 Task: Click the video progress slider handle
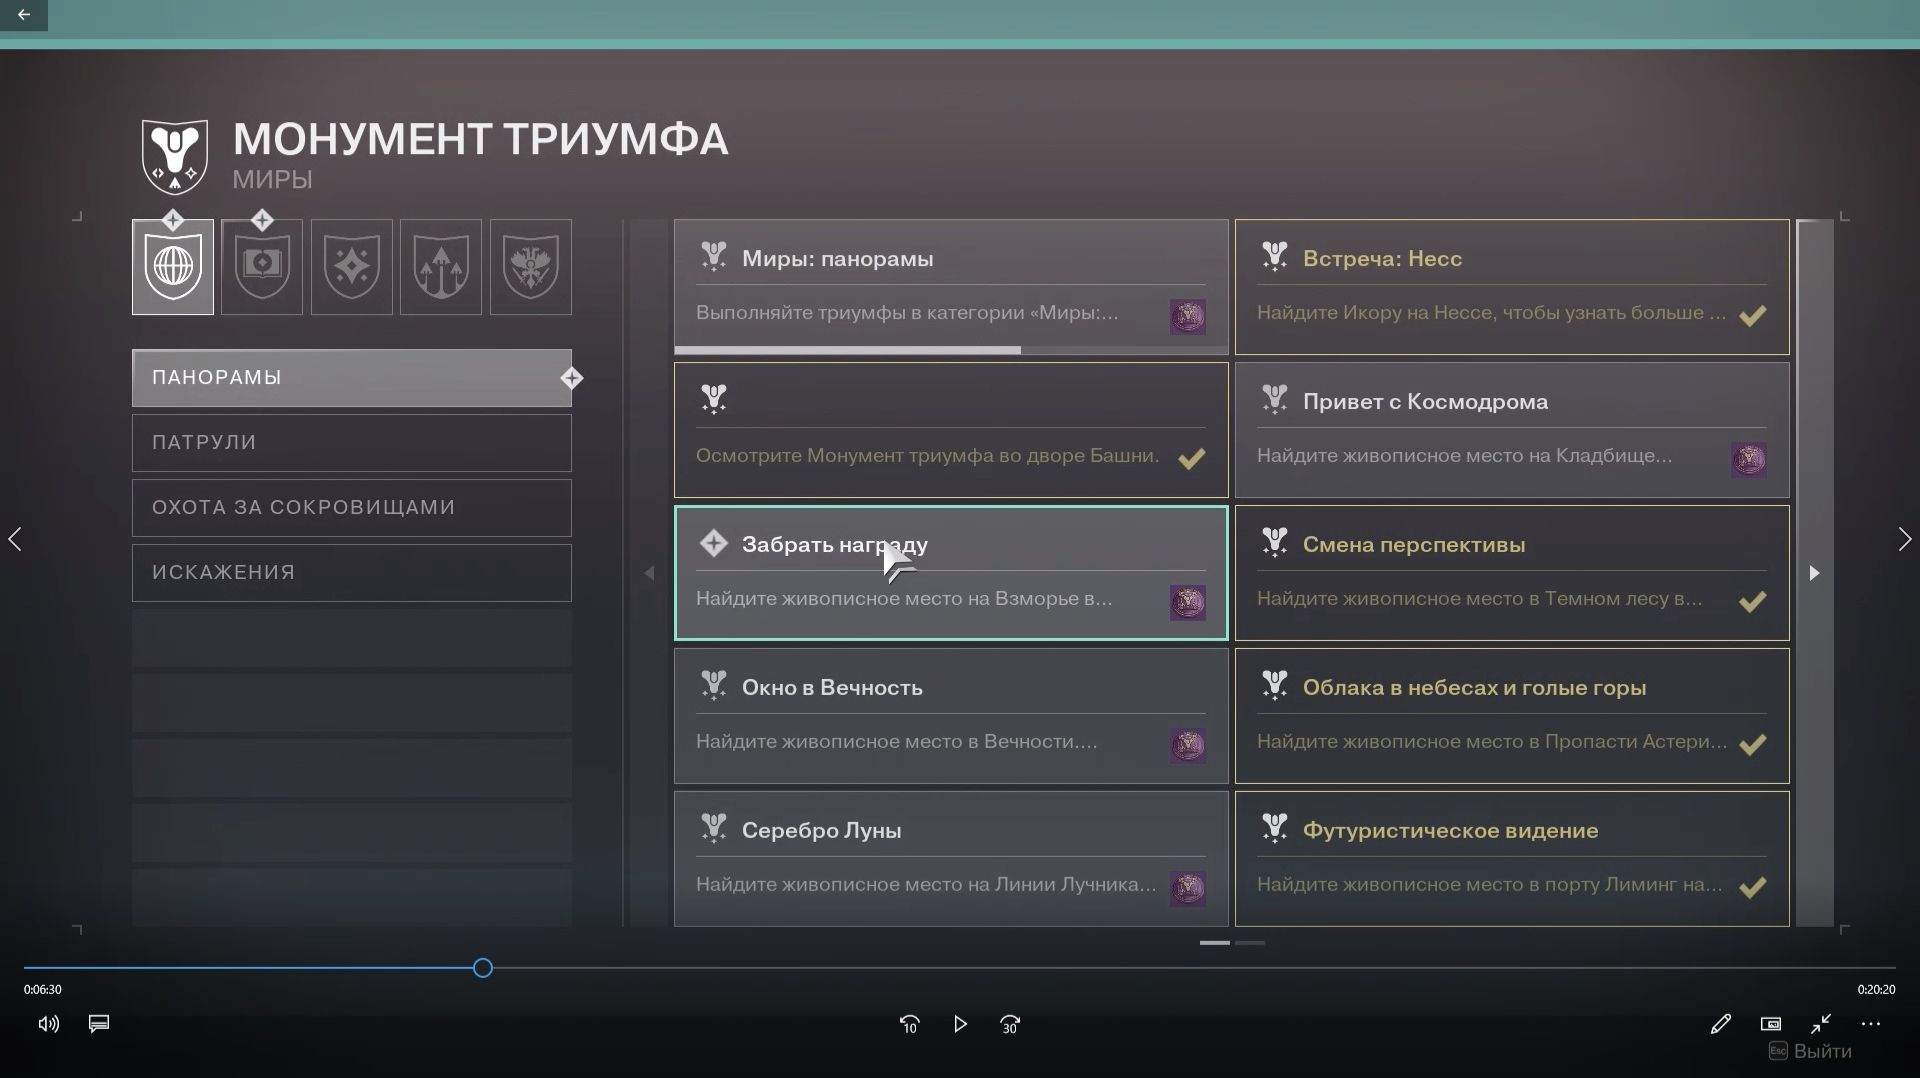[483, 968]
